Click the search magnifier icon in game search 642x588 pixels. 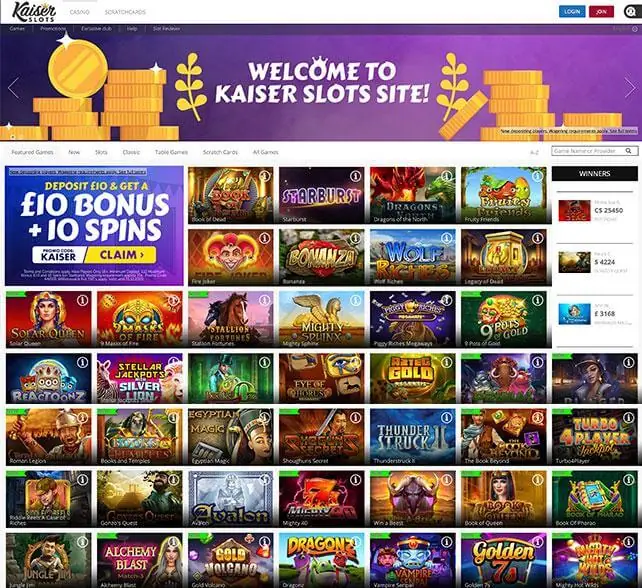pos(628,151)
